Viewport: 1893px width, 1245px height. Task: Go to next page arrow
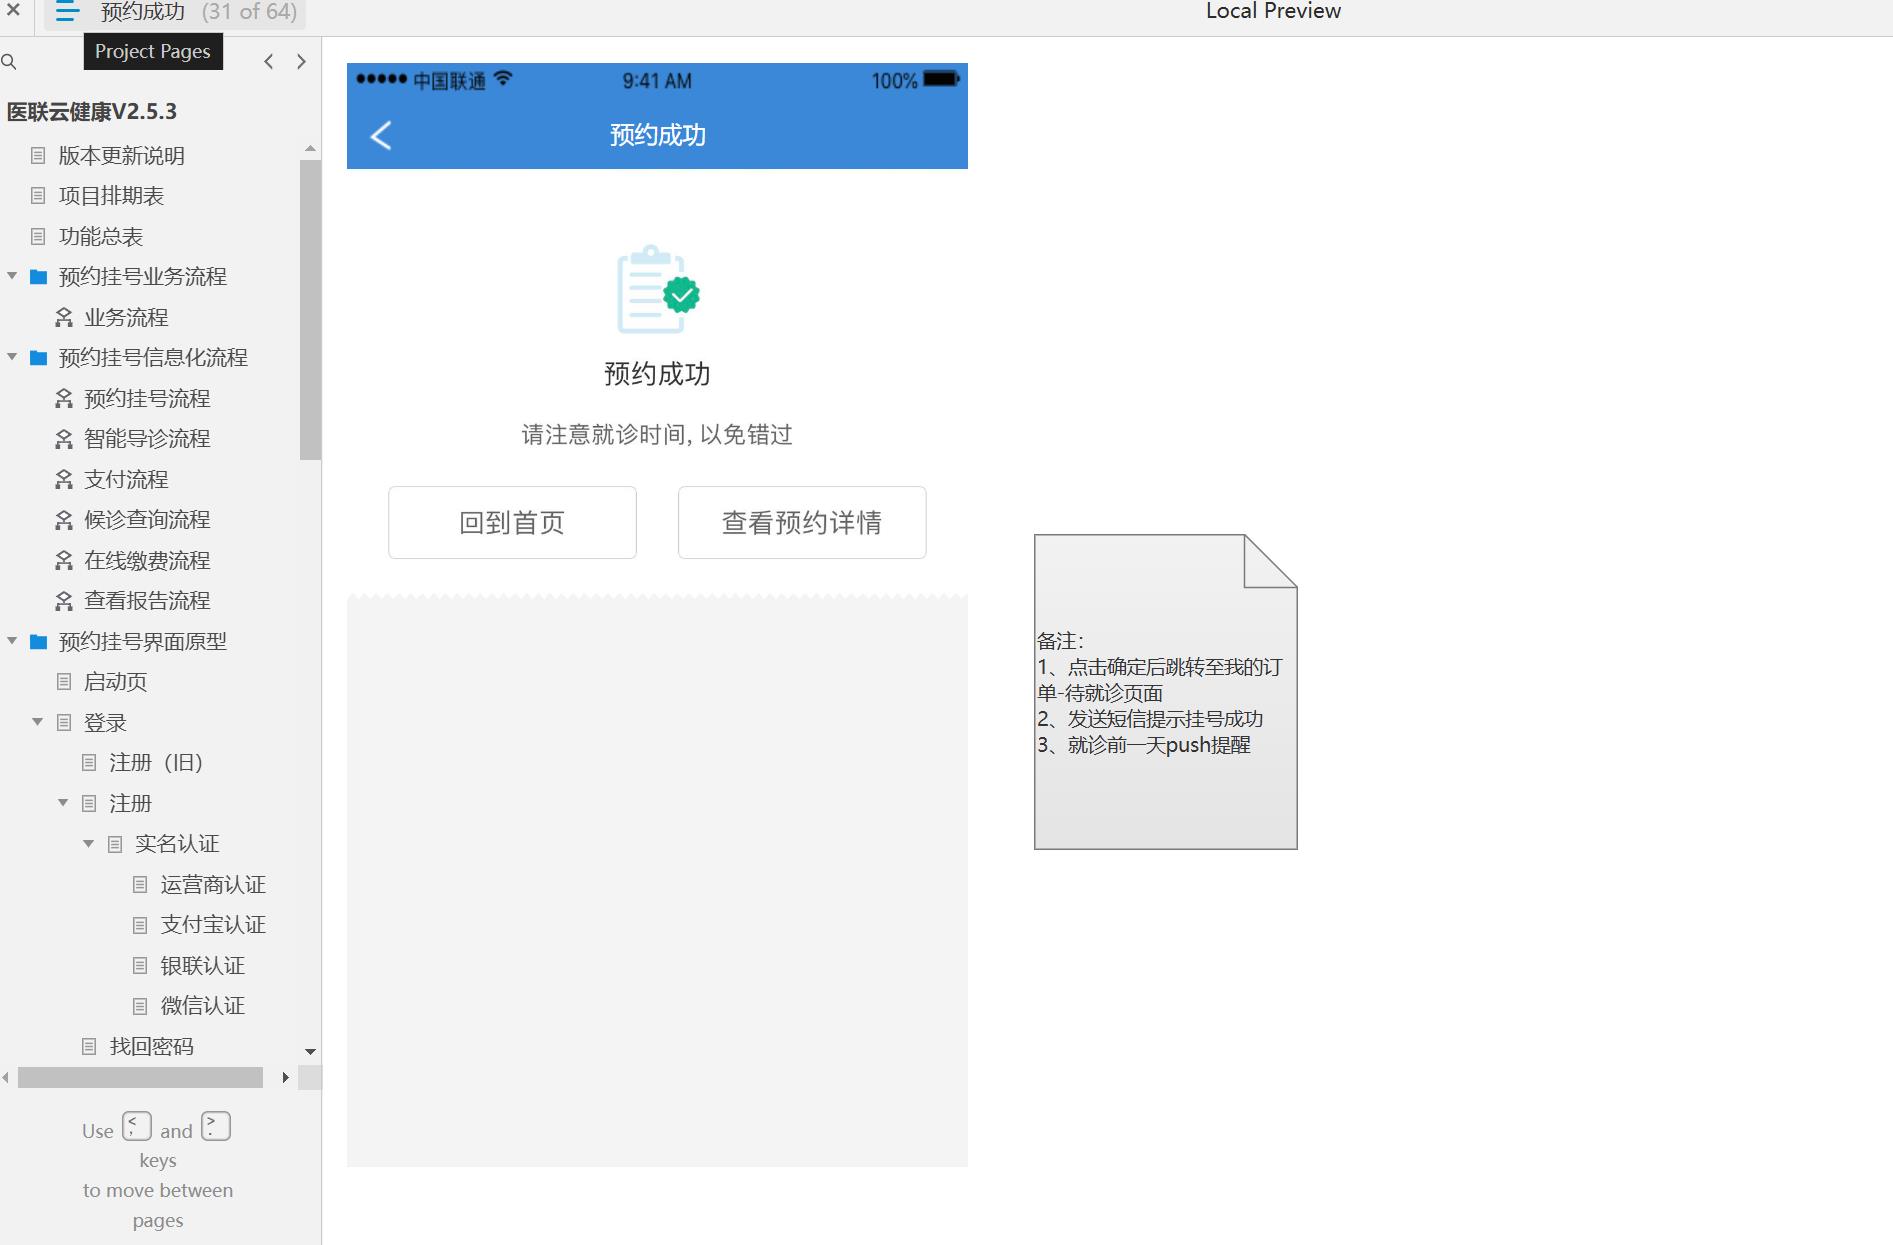click(301, 62)
